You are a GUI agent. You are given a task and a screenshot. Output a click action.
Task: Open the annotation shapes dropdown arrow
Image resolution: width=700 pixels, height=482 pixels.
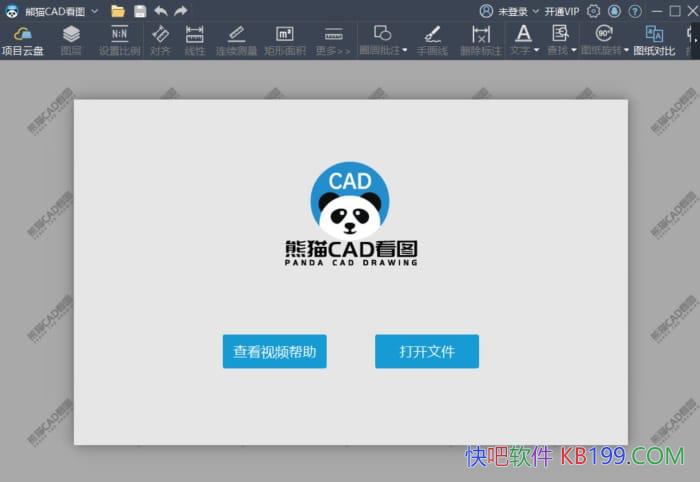pos(405,50)
